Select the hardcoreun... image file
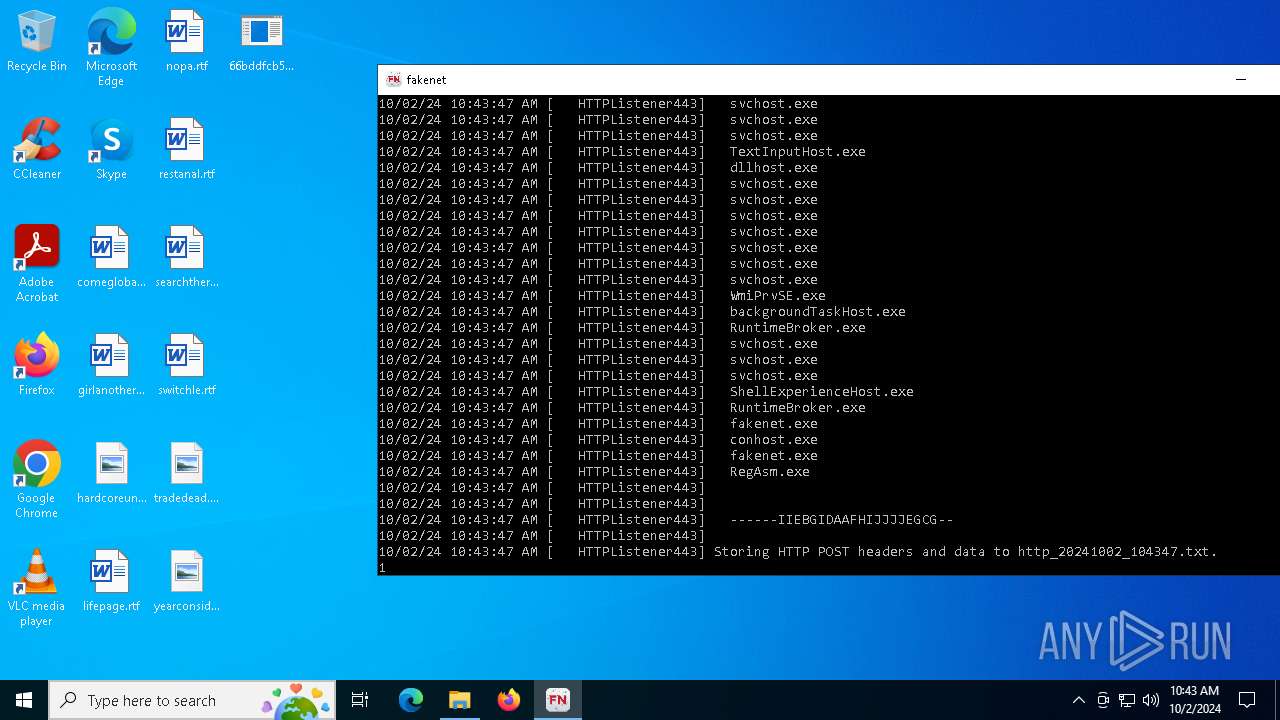1280x720 pixels. pyautogui.click(x=111, y=474)
